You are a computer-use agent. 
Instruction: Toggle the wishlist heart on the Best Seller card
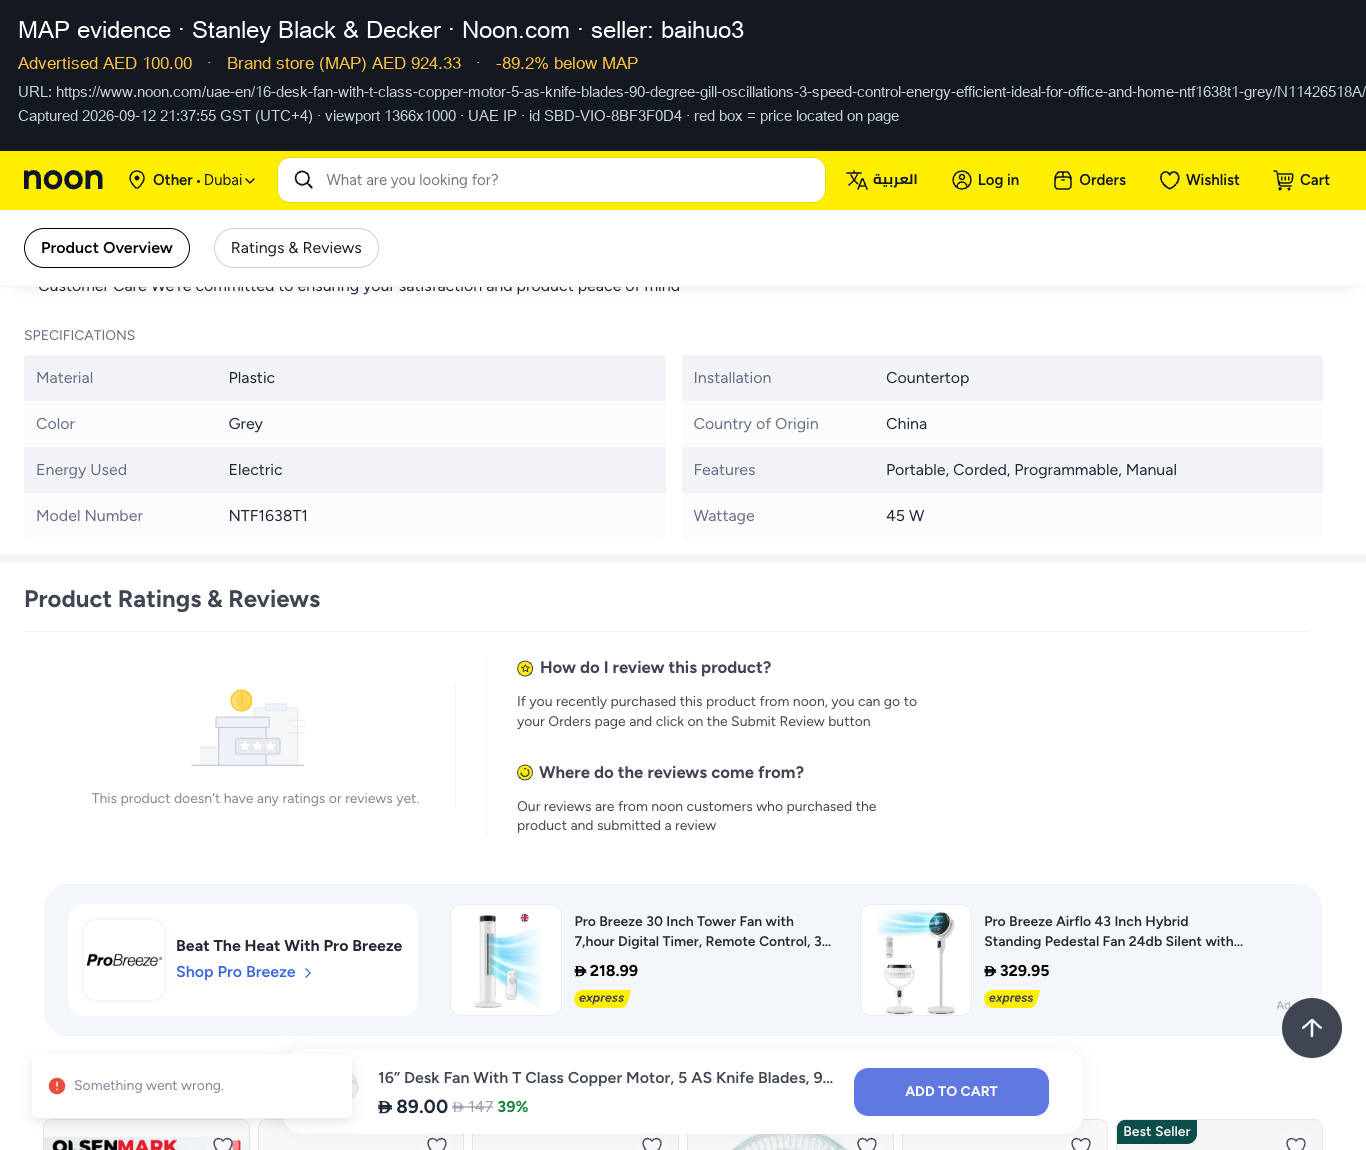(x=1296, y=1143)
